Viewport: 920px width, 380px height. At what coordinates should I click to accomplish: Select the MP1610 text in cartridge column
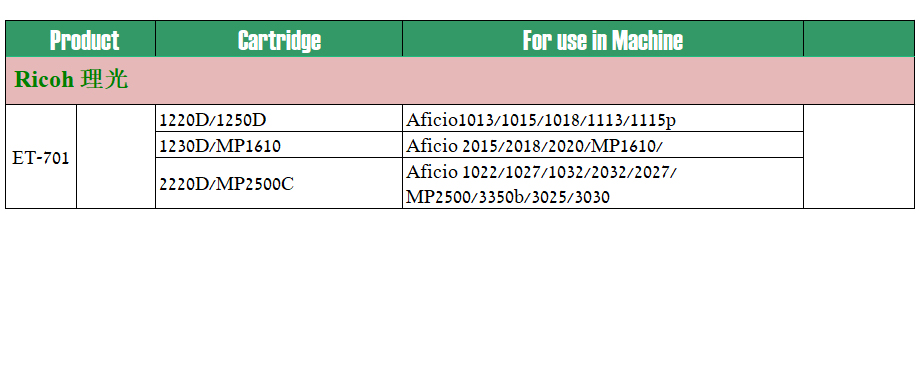point(248,145)
